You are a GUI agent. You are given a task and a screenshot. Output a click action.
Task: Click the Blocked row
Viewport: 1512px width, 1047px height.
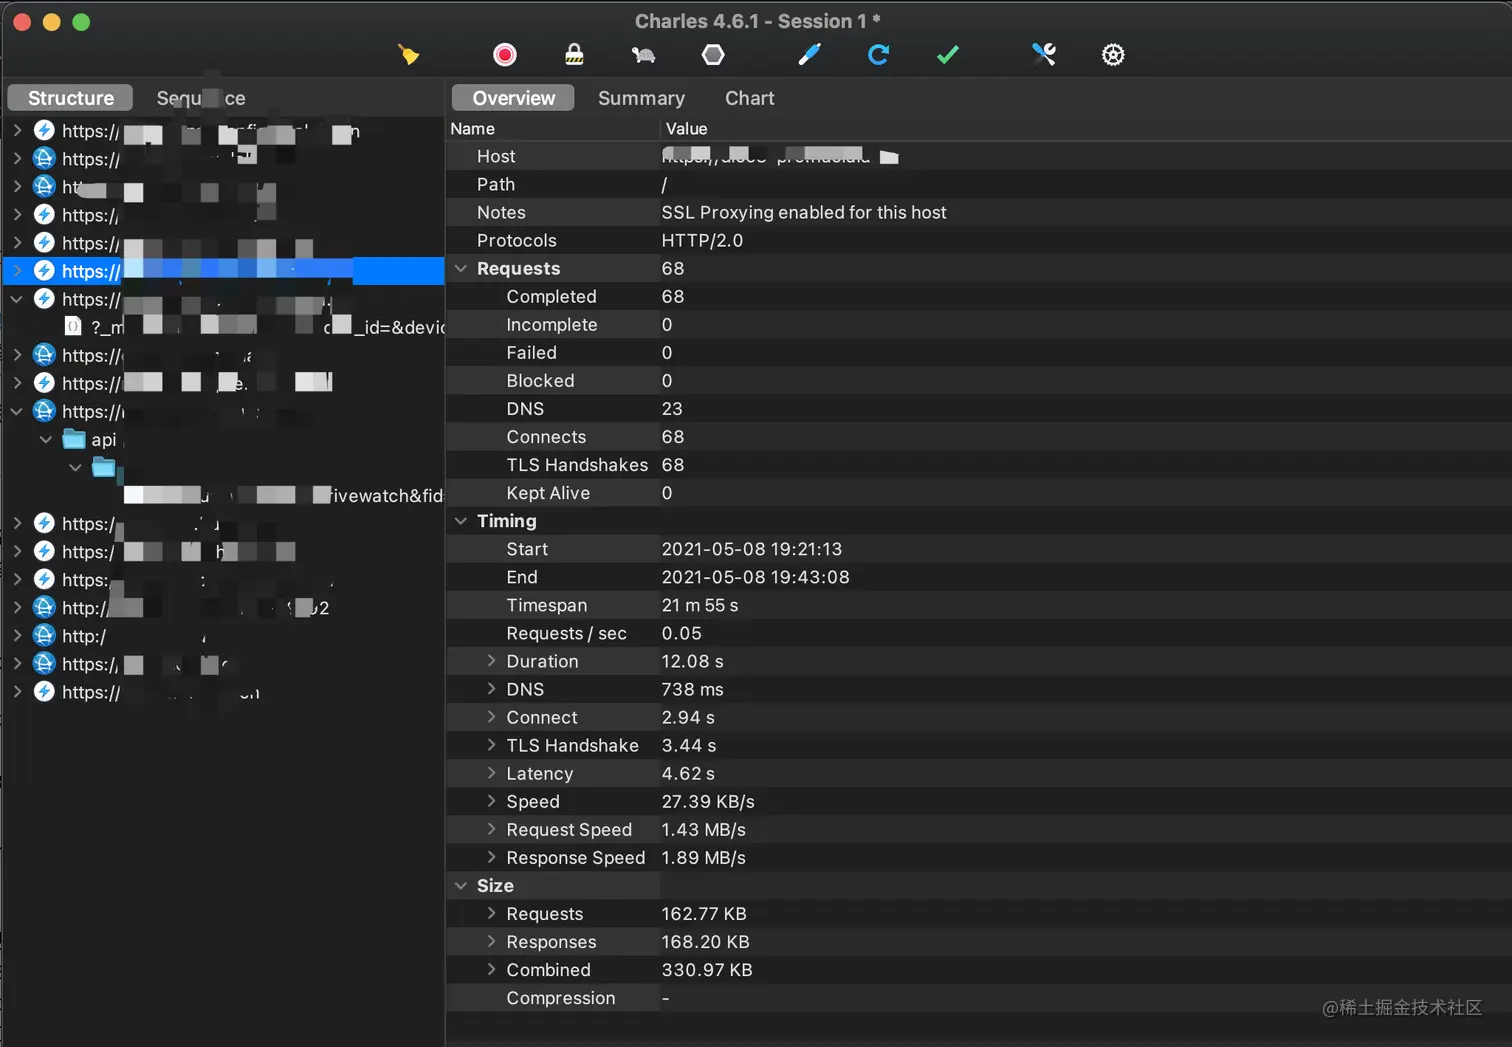click(979, 381)
